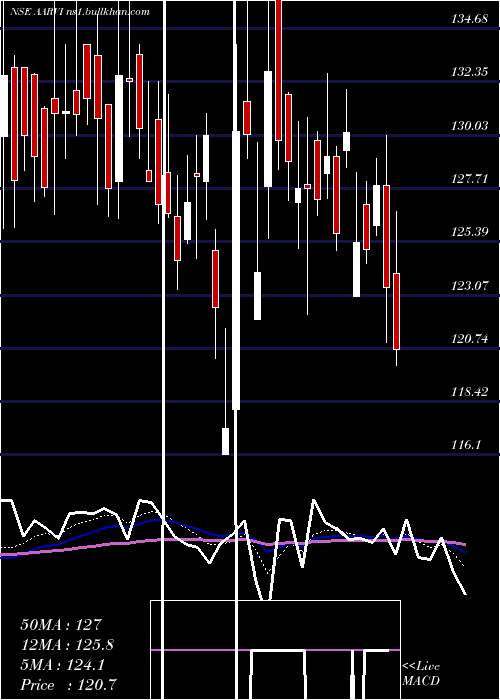The width and height of the screenshot is (500, 700).
Task: Click the 116.1 price axis label
Action: point(466,445)
